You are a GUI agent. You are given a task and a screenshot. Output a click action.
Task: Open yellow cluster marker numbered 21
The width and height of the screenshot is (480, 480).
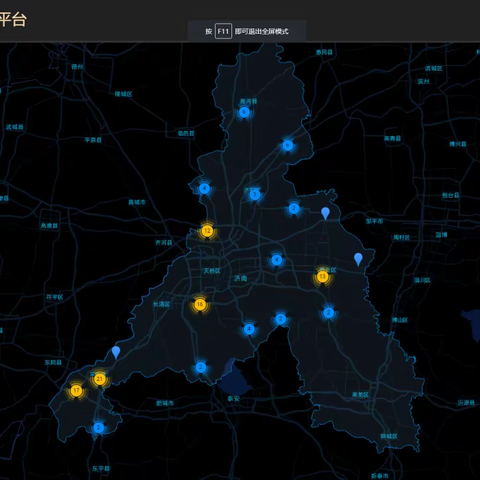click(x=99, y=379)
